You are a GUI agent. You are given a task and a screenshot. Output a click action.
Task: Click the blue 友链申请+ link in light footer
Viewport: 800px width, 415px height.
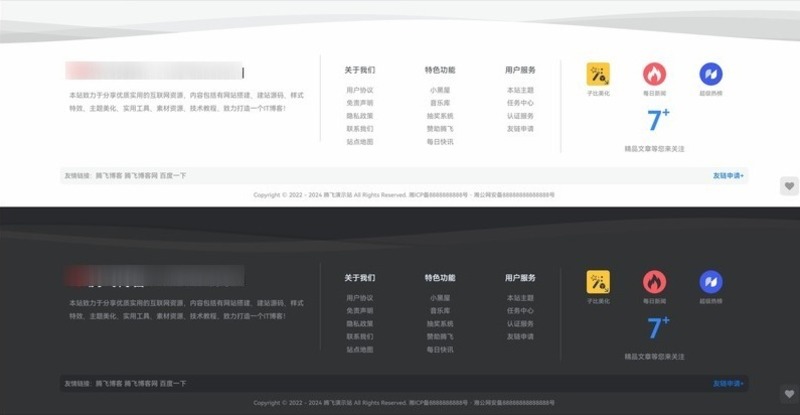[x=727, y=175]
